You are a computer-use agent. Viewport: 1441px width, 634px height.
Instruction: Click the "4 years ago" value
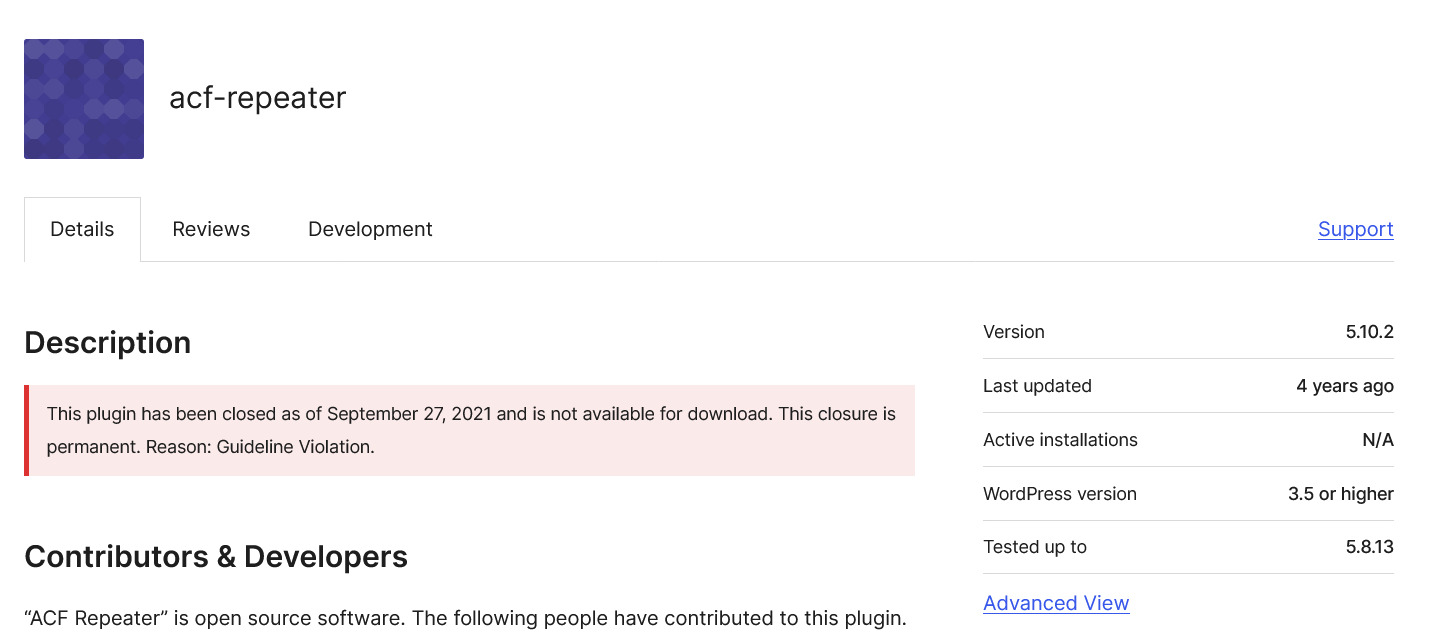(1344, 386)
